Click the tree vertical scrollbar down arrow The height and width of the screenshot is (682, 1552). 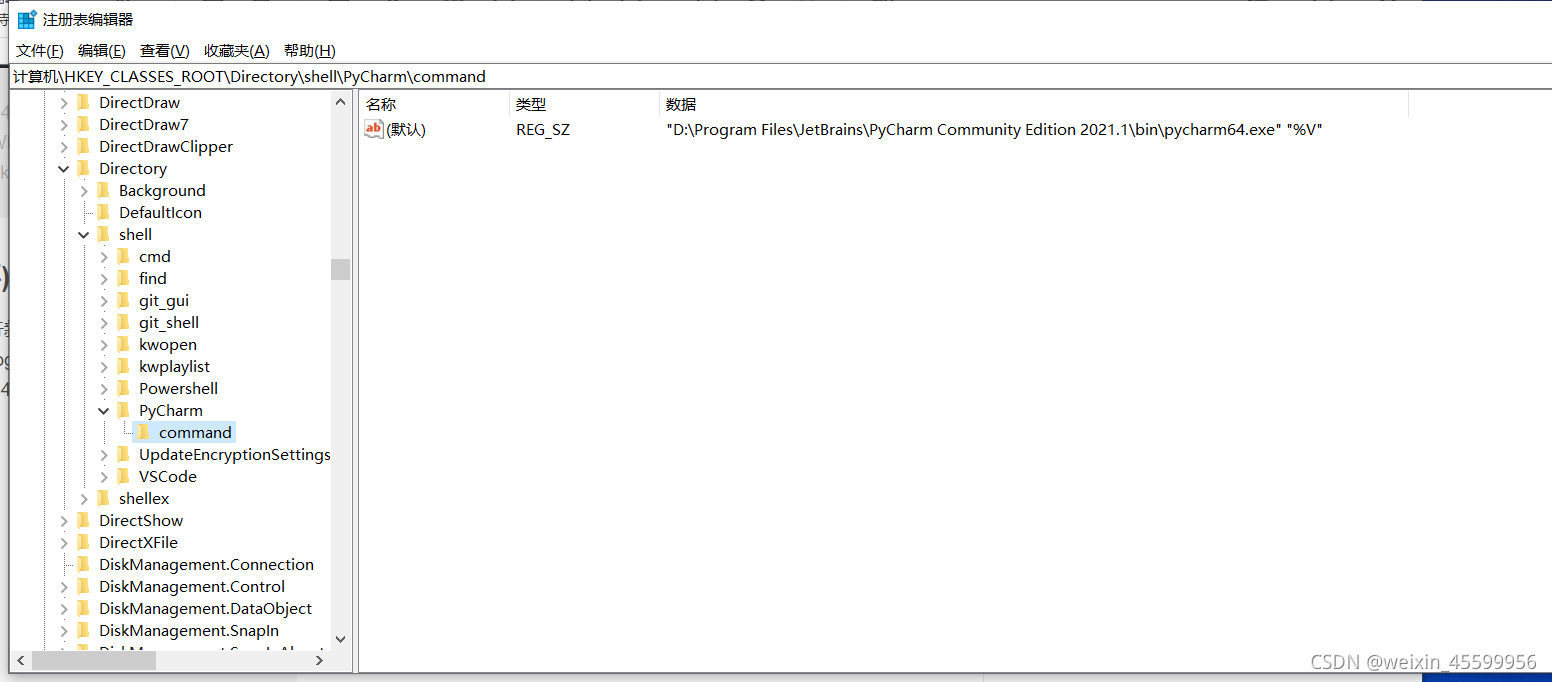pos(340,639)
